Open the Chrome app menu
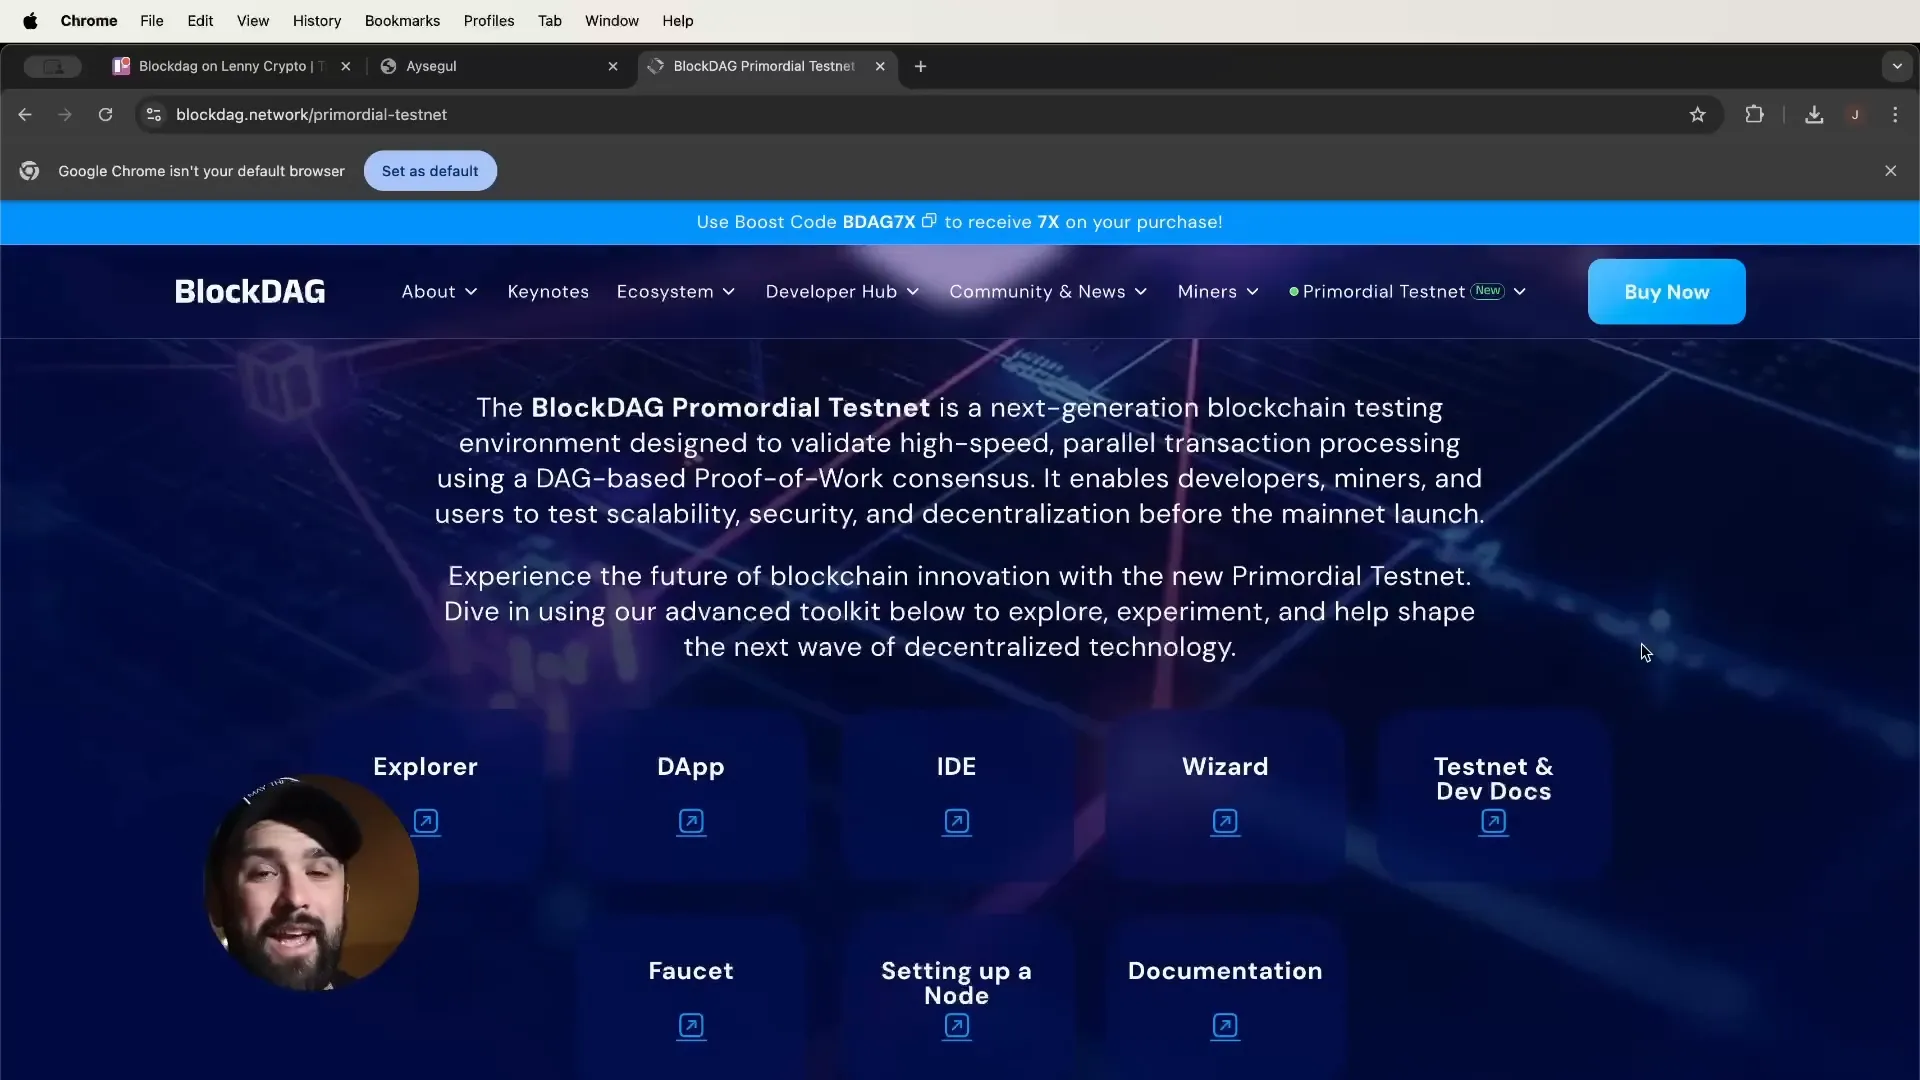This screenshot has width=1920, height=1080. [89, 20]
